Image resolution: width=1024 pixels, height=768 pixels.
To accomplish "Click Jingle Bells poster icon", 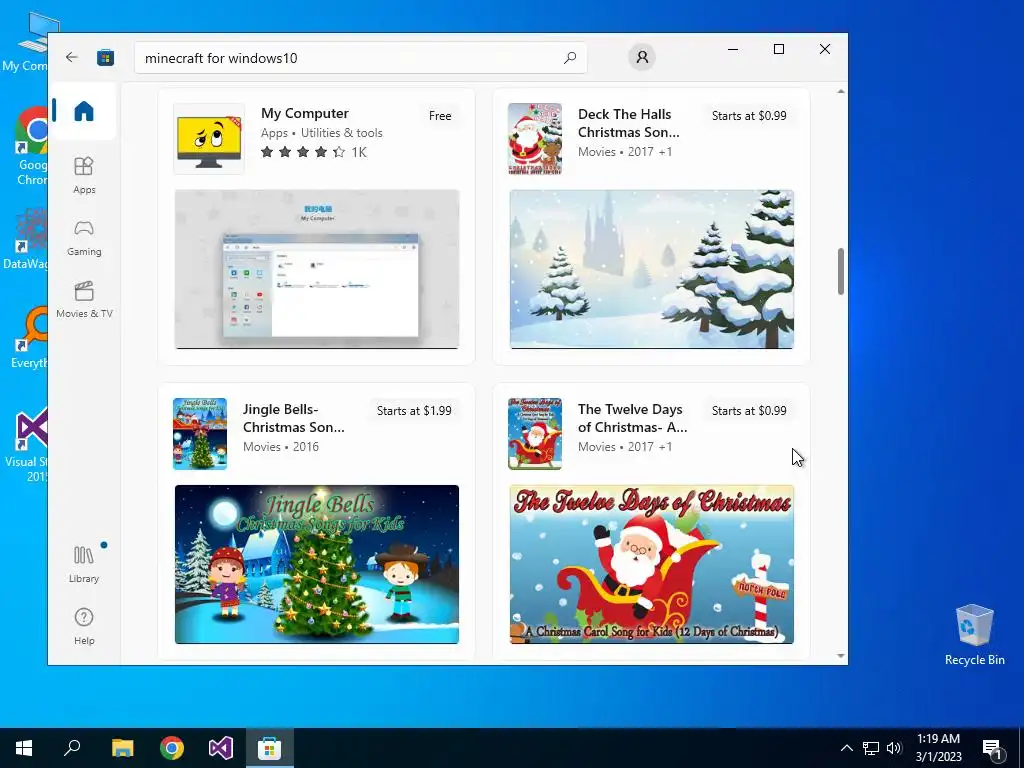I will coord(200,434).
